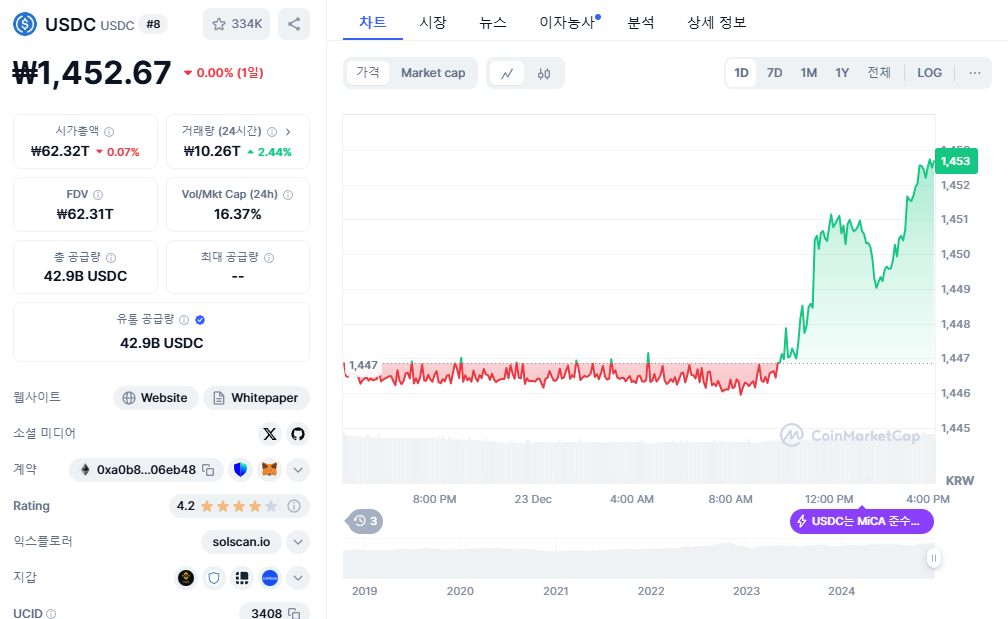Open the GitHub social link

pos(298,434)
